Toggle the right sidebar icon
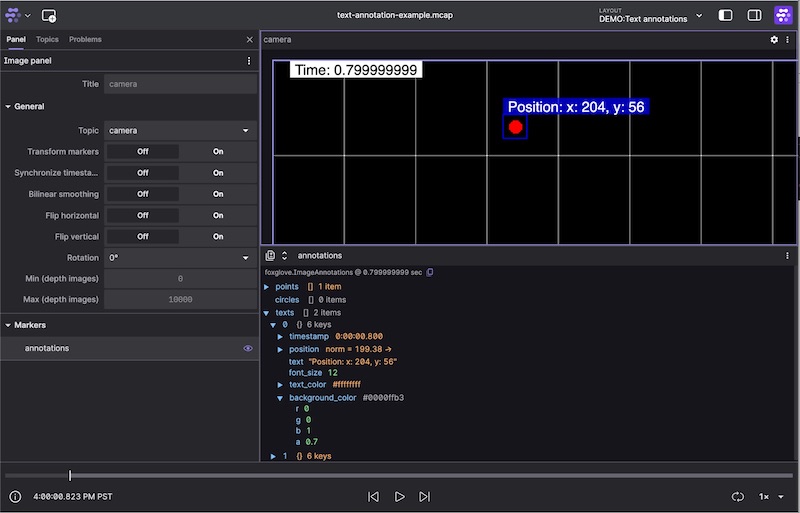Screen dimensions: 800x513 pos(755,15)
